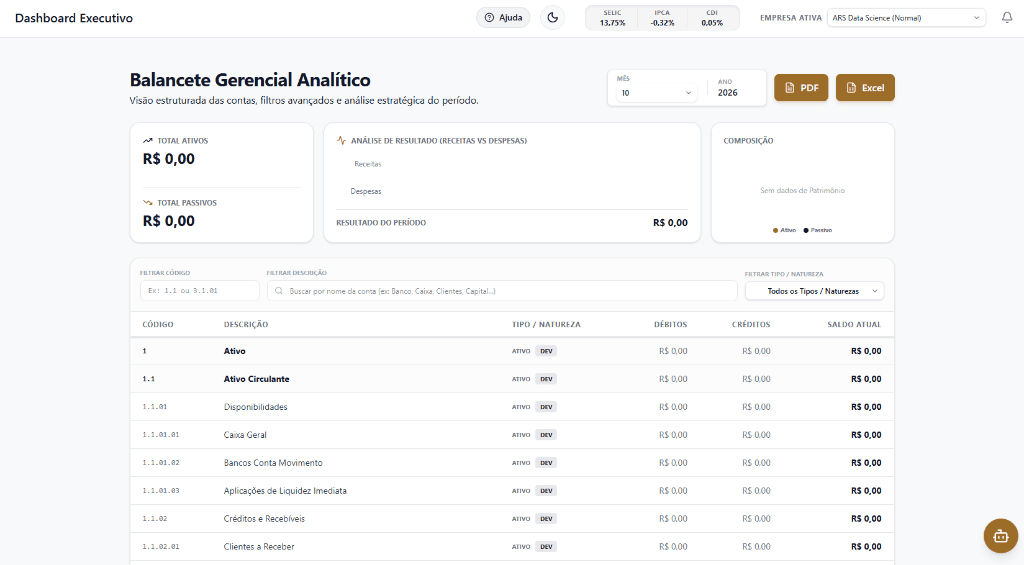Click the Passivo legend swatch in Composição
Screen dimensions: 1024x565
806,231
